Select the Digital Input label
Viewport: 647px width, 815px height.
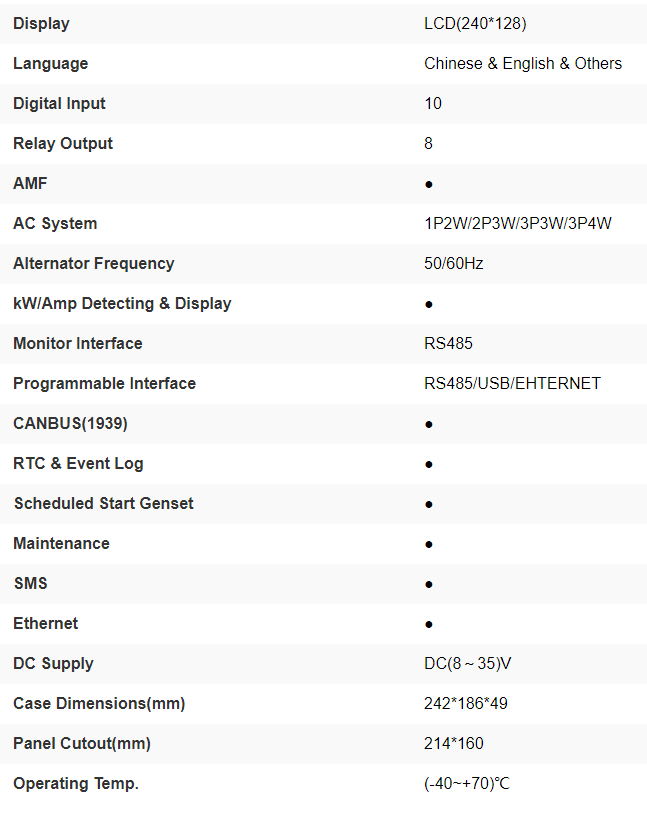[59, 103]
